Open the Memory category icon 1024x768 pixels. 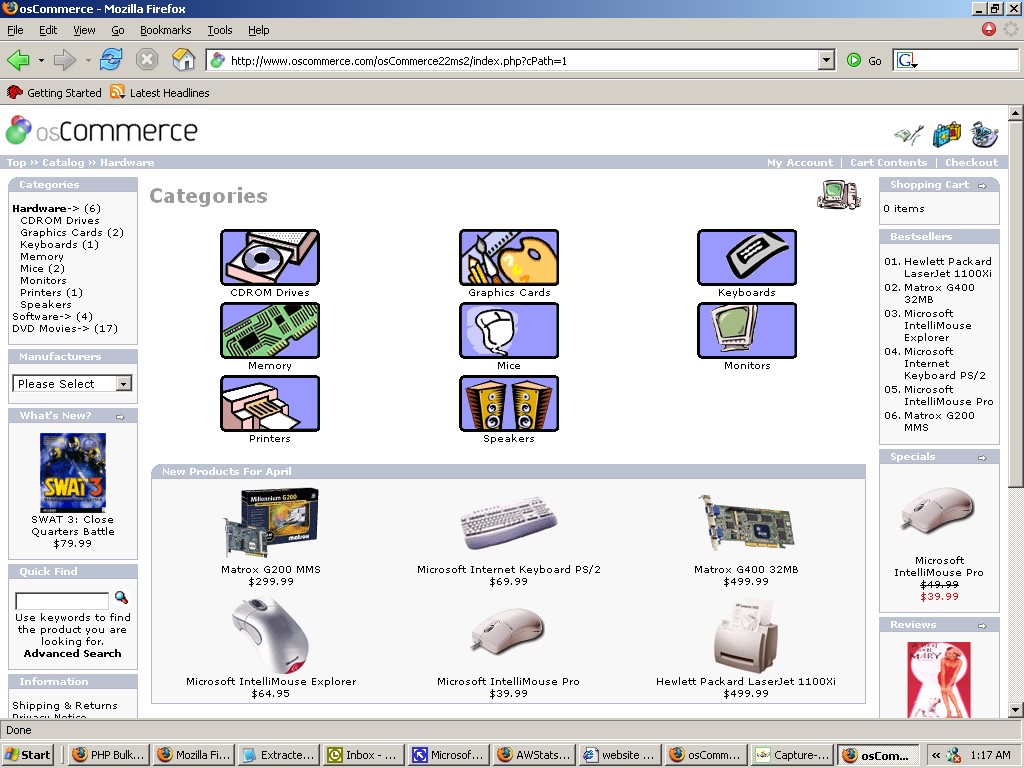tap(270, 330)
